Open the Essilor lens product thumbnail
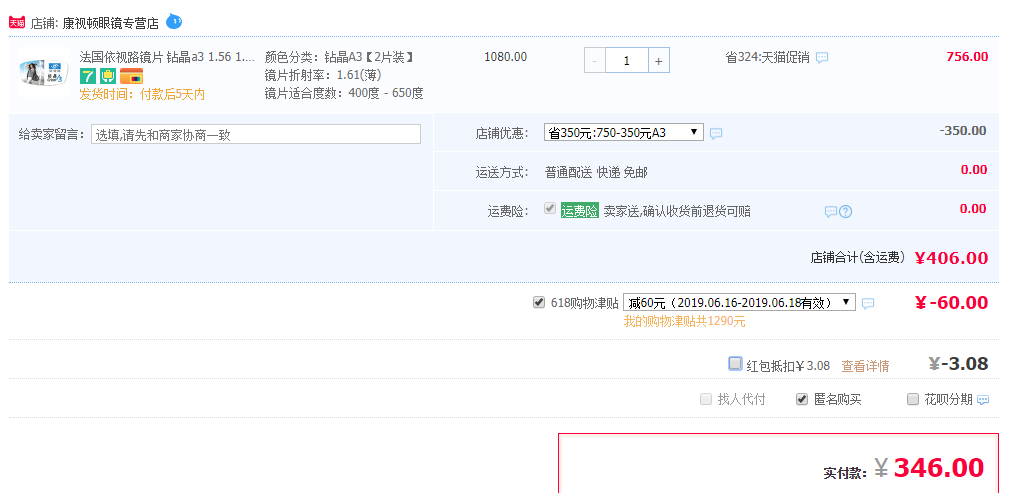 (44, 71)
